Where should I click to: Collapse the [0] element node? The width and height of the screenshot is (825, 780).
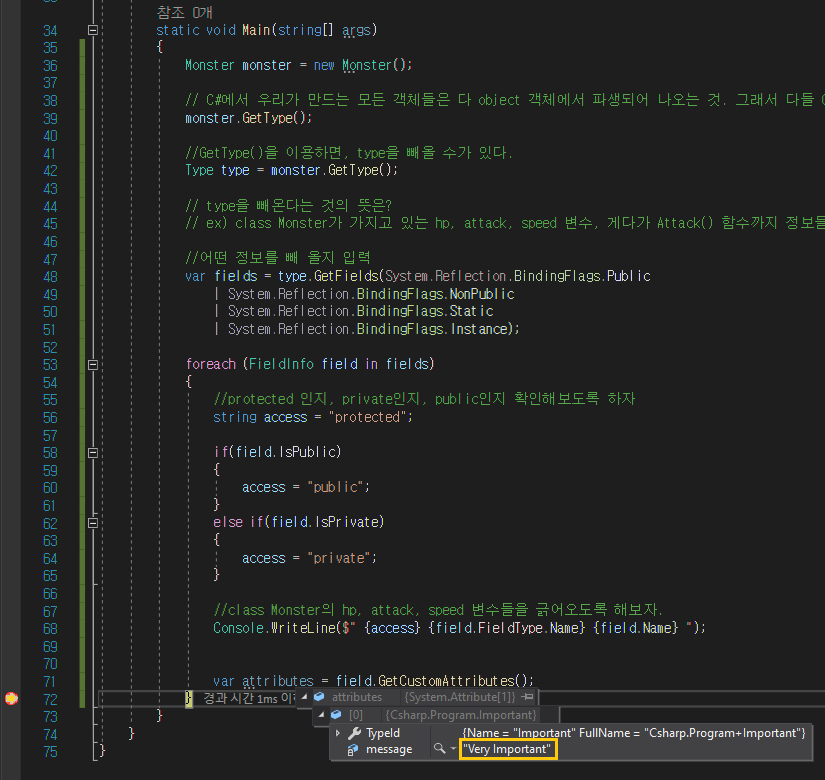[321, 715]
